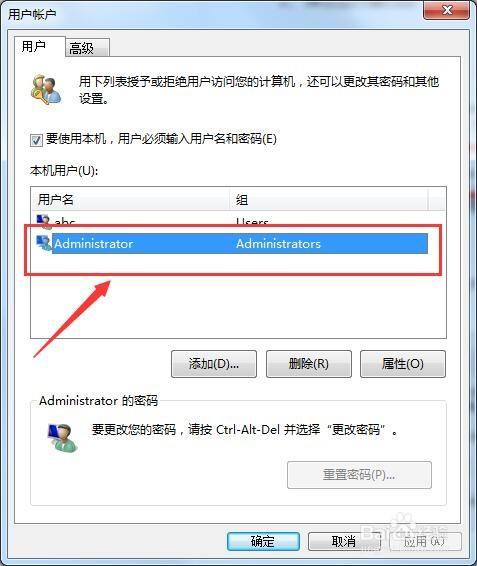The width and height of the screenshot is (477, 566).
Task: Sort by the 组 column header
Action: click(329, 199)
